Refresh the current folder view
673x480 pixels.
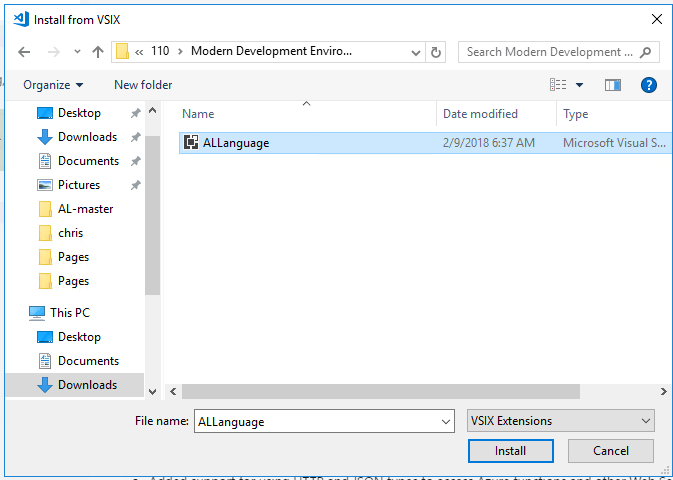436,52
